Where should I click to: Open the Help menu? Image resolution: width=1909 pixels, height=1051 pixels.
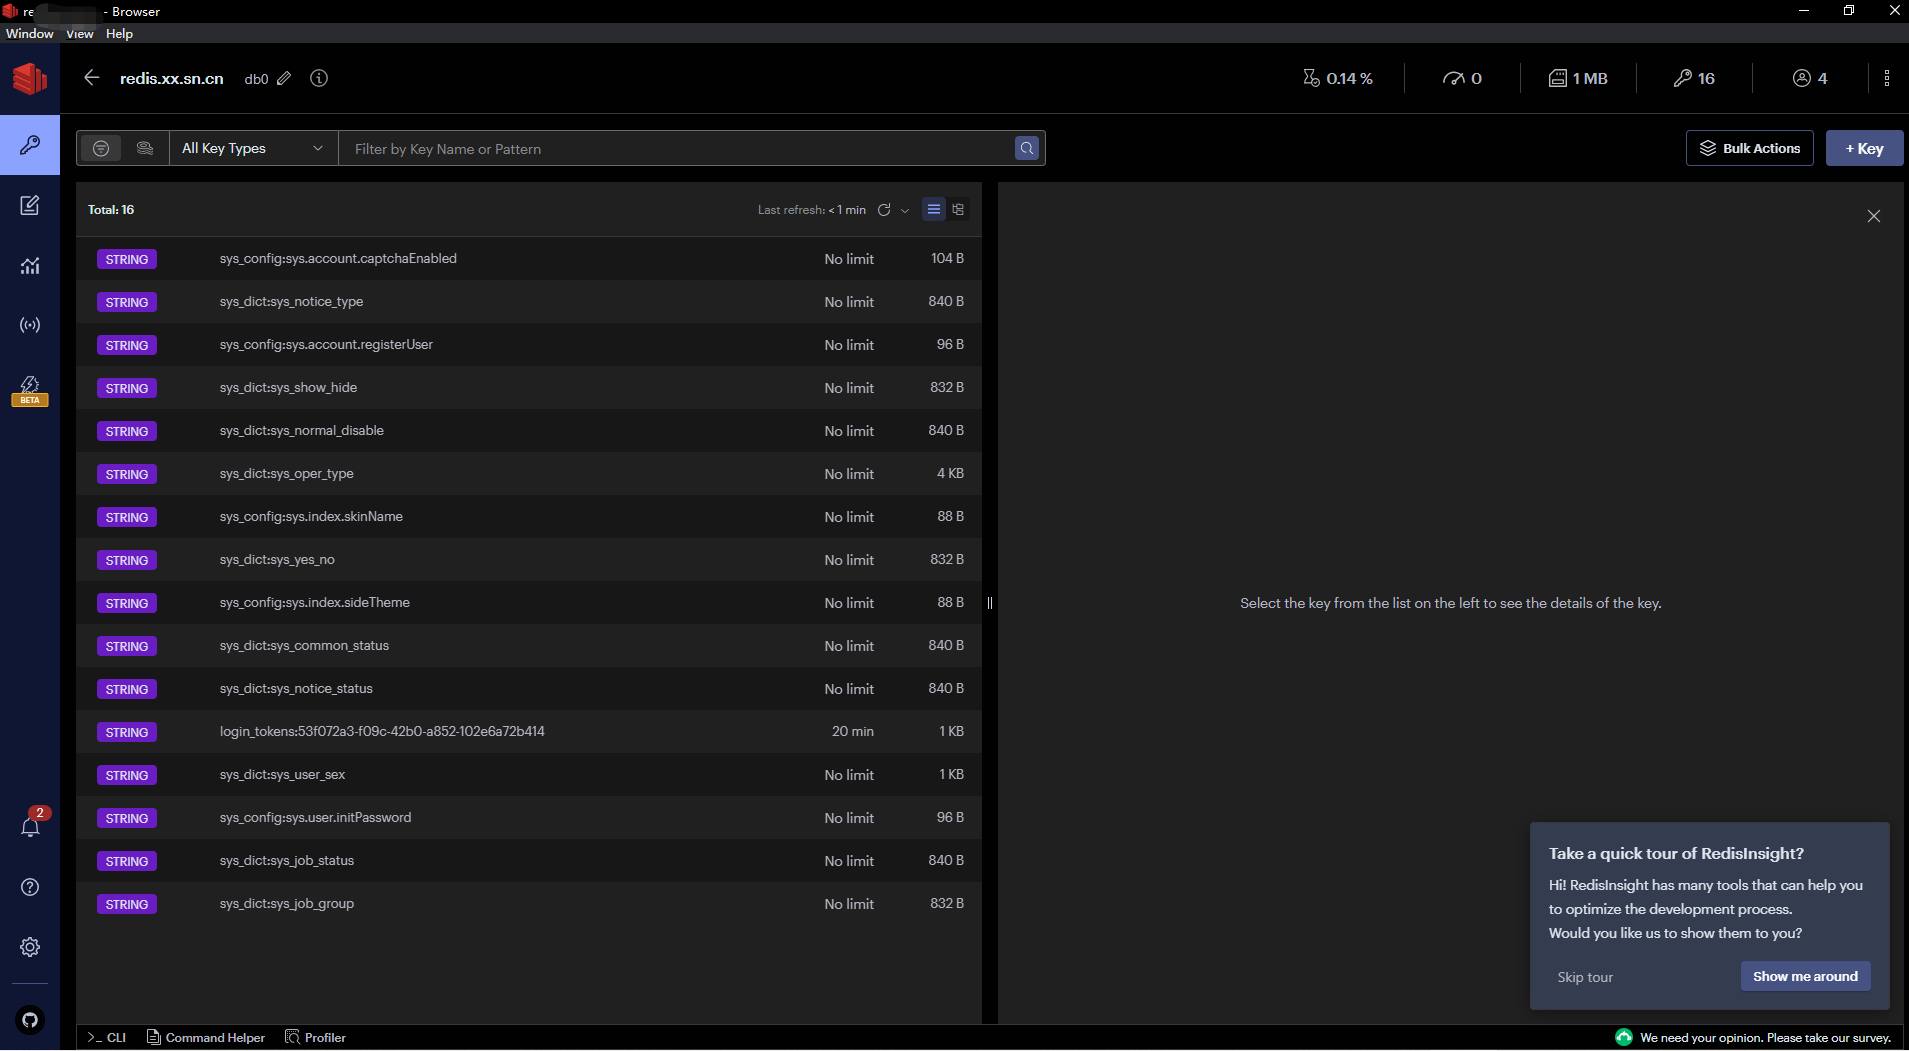(x=119, y=33)
